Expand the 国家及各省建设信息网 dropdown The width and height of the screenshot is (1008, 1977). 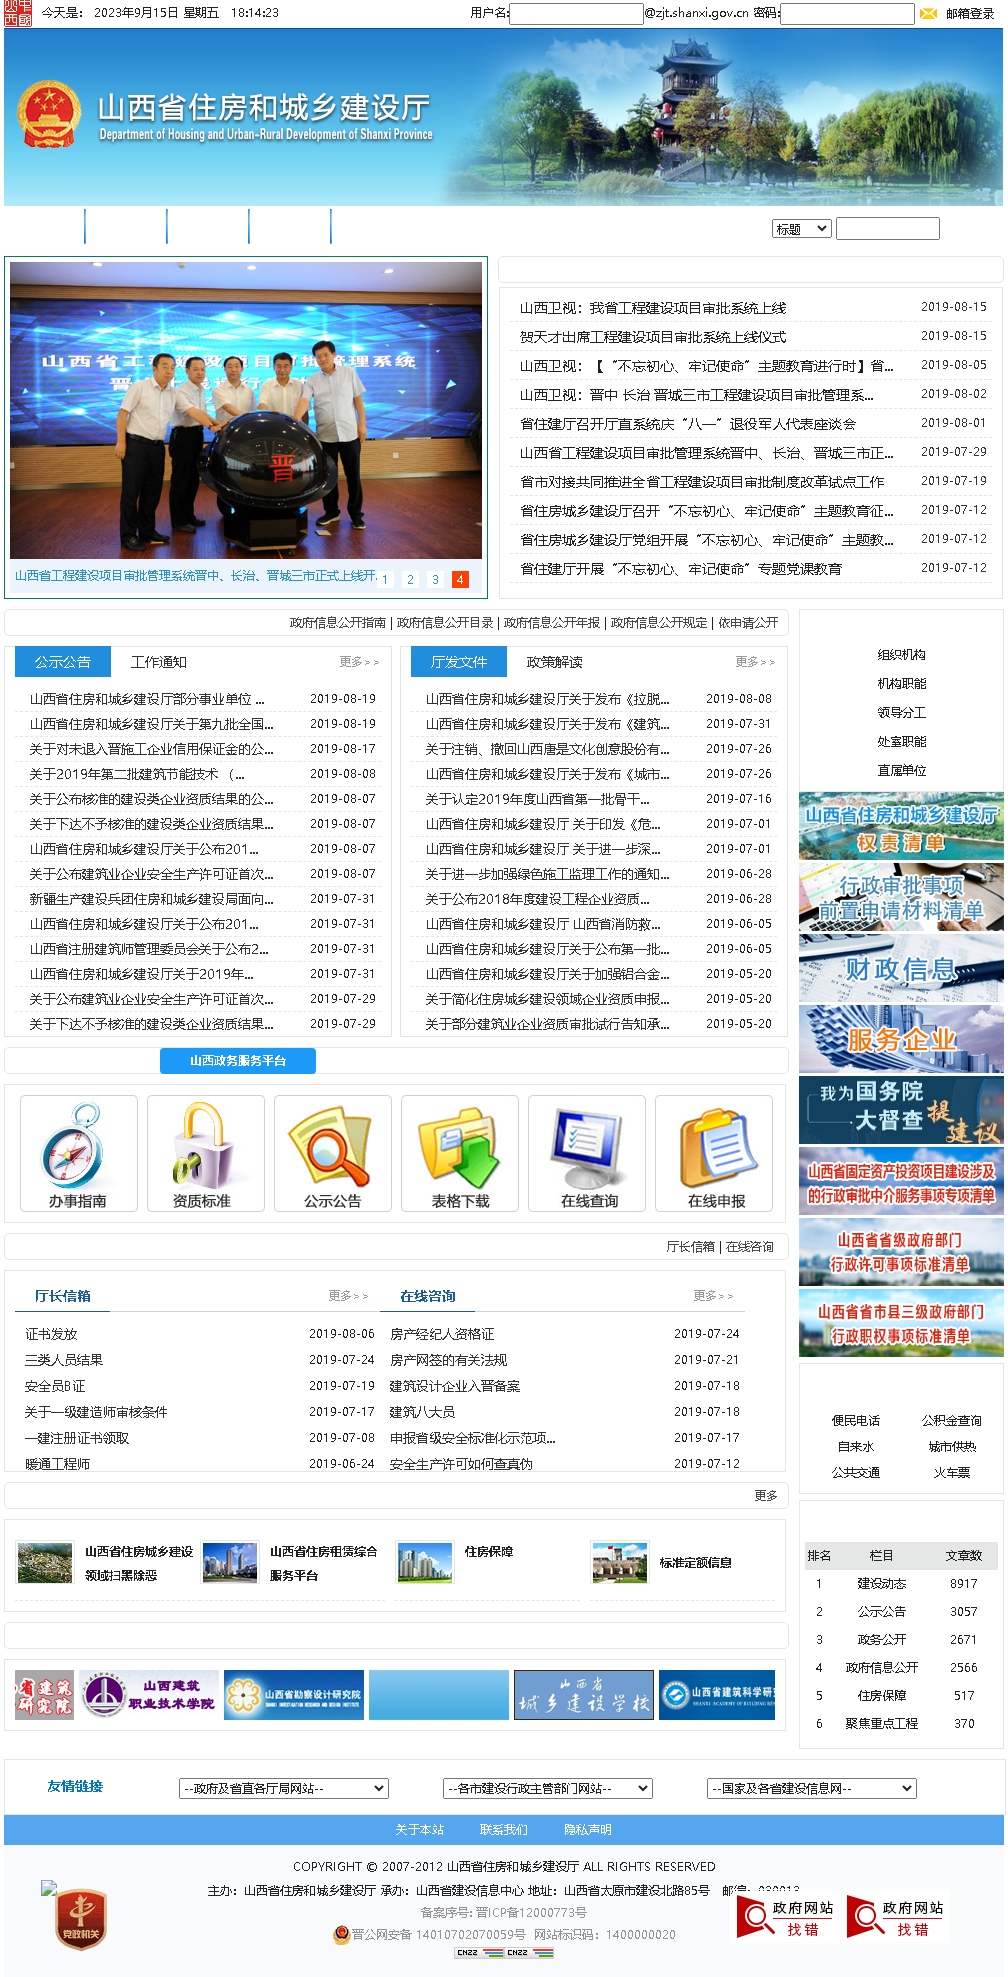pyautogui.click(x=811, y=1788)
